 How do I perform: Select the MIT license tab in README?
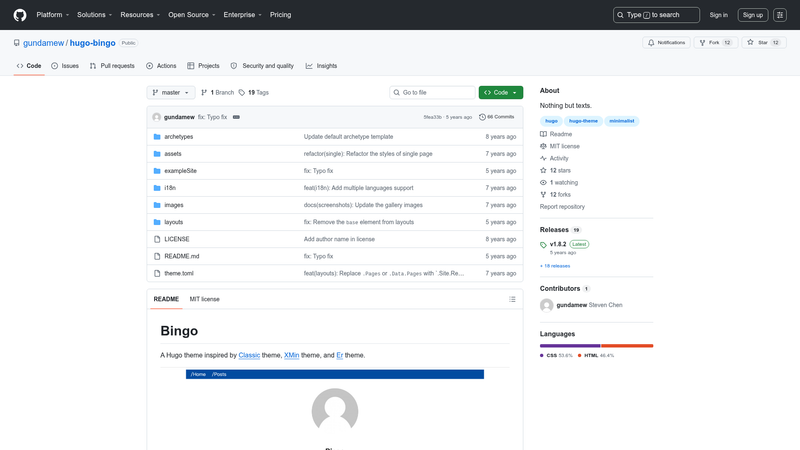pyautogui.click(x=205, y=299)
